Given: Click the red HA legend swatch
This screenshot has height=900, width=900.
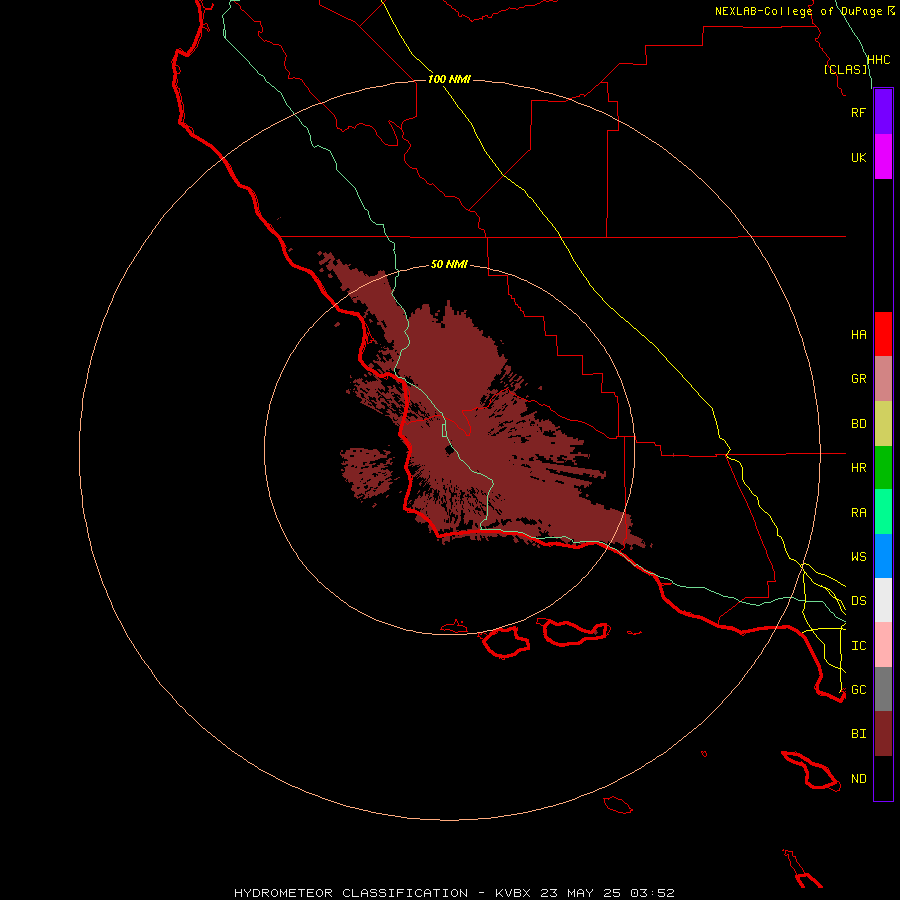Looking at the screenshot, I should [x=883, y=334].
